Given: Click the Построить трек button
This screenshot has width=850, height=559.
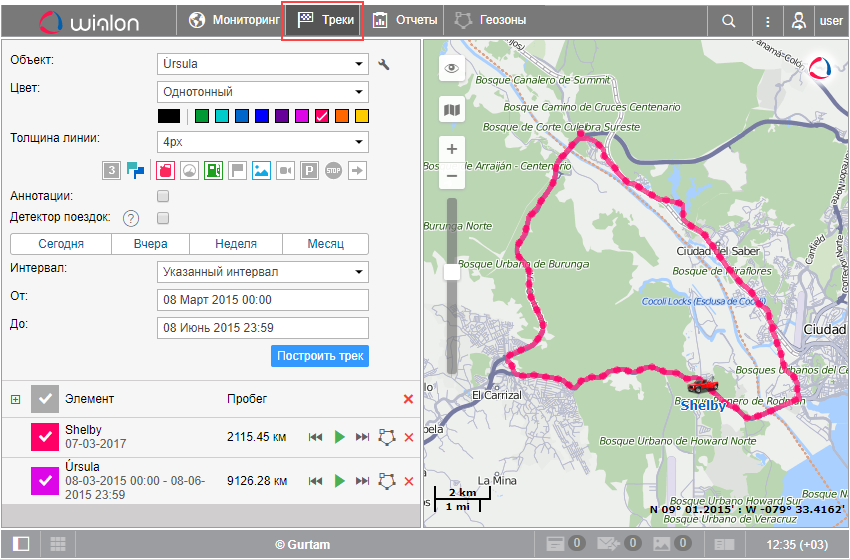Looking at the screenshot, I should (x=320, y=356).
